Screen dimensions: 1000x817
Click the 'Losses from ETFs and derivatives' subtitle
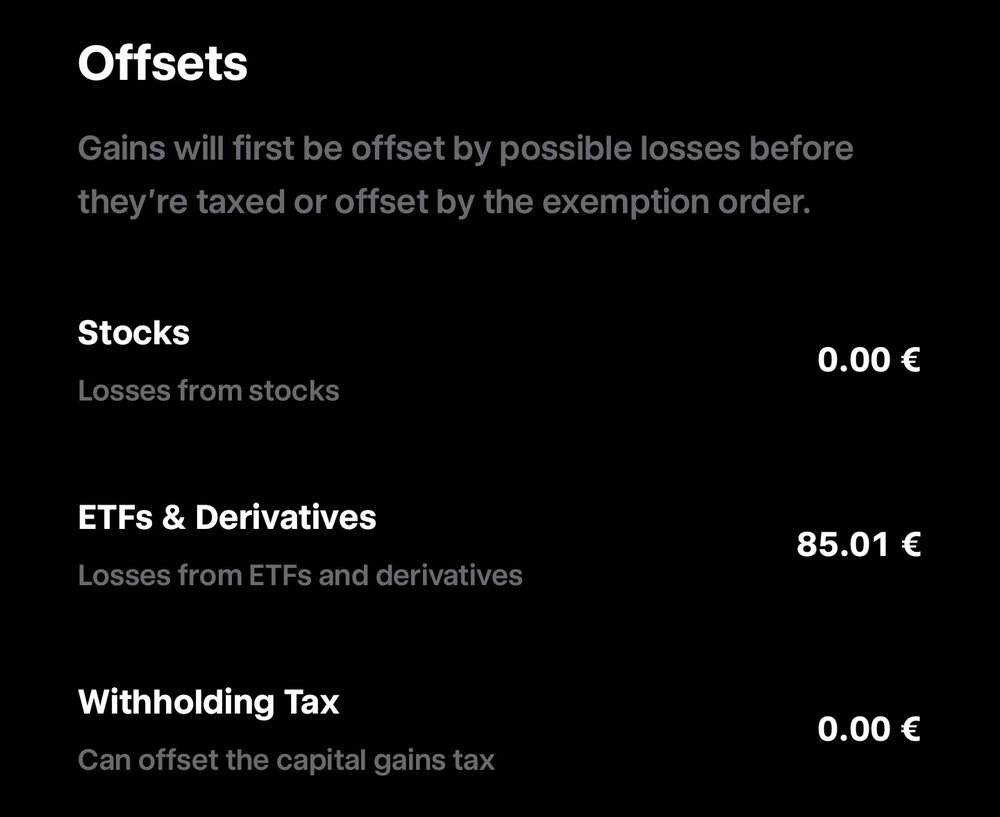click(300, 575)
